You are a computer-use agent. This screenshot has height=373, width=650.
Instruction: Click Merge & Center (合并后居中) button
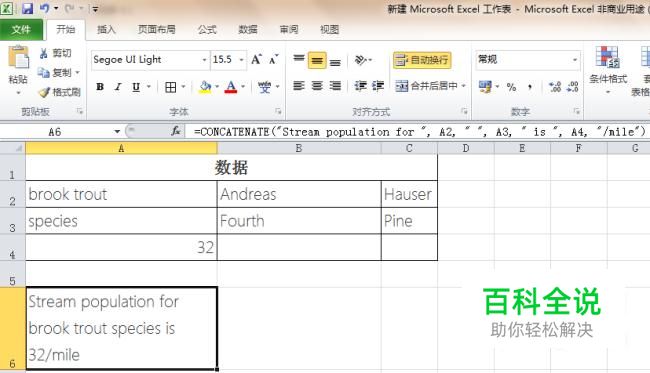(426, 86)
